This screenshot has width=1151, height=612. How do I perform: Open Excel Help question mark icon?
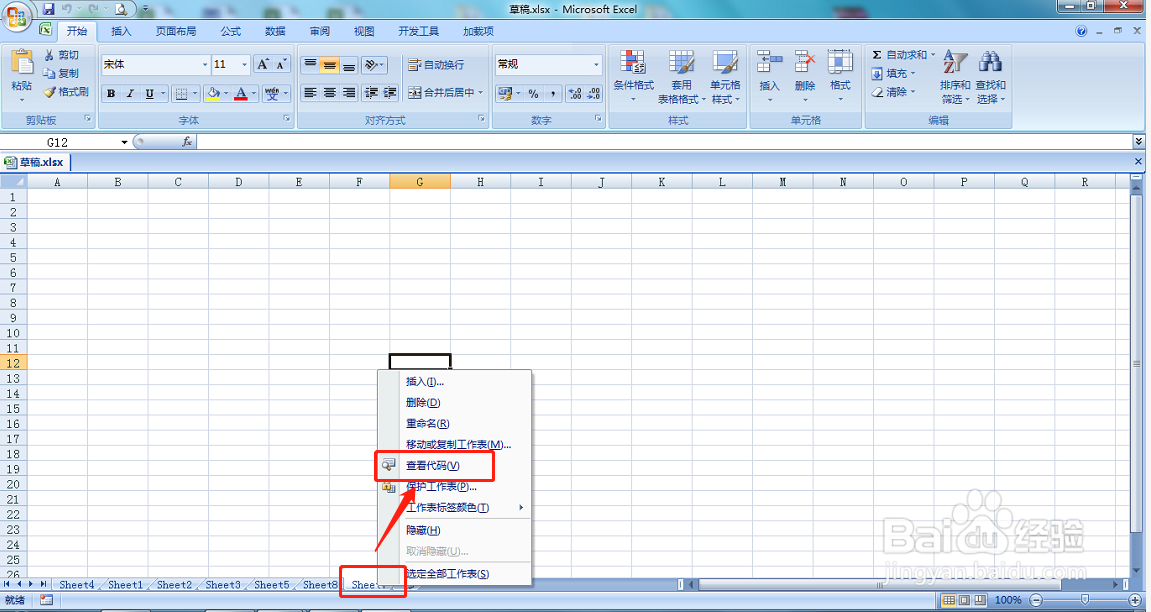(1081, 31)
